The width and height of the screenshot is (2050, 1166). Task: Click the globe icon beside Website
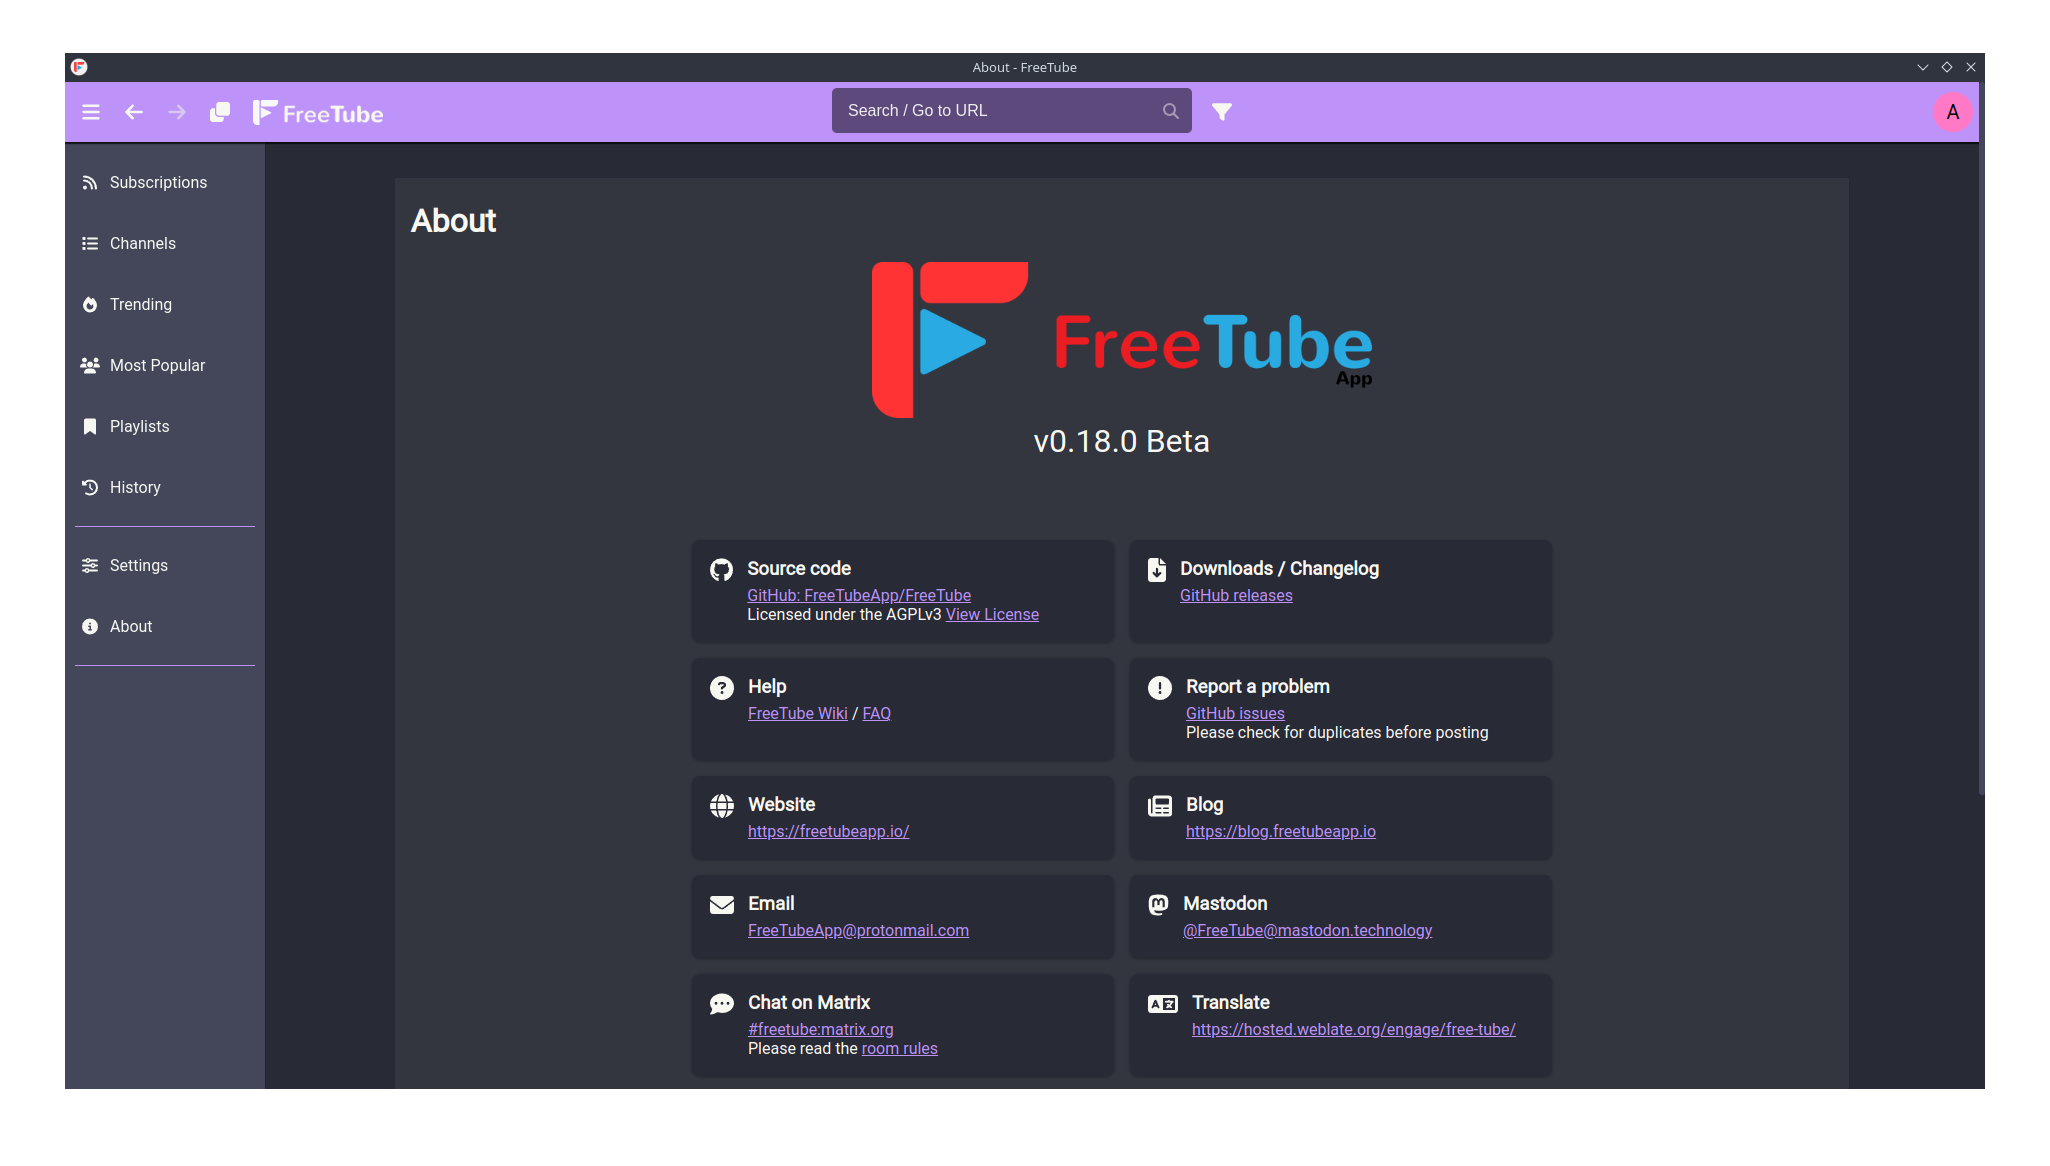tap(722, 806)
